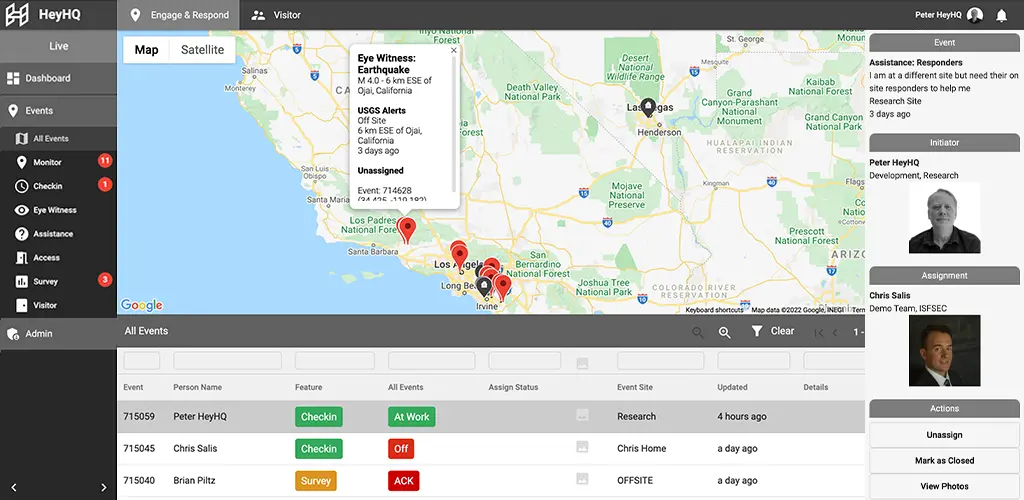Sort by Person Name column header
Image resolution: width=1024 pixels, height=500 pixels.
point(197,387)
